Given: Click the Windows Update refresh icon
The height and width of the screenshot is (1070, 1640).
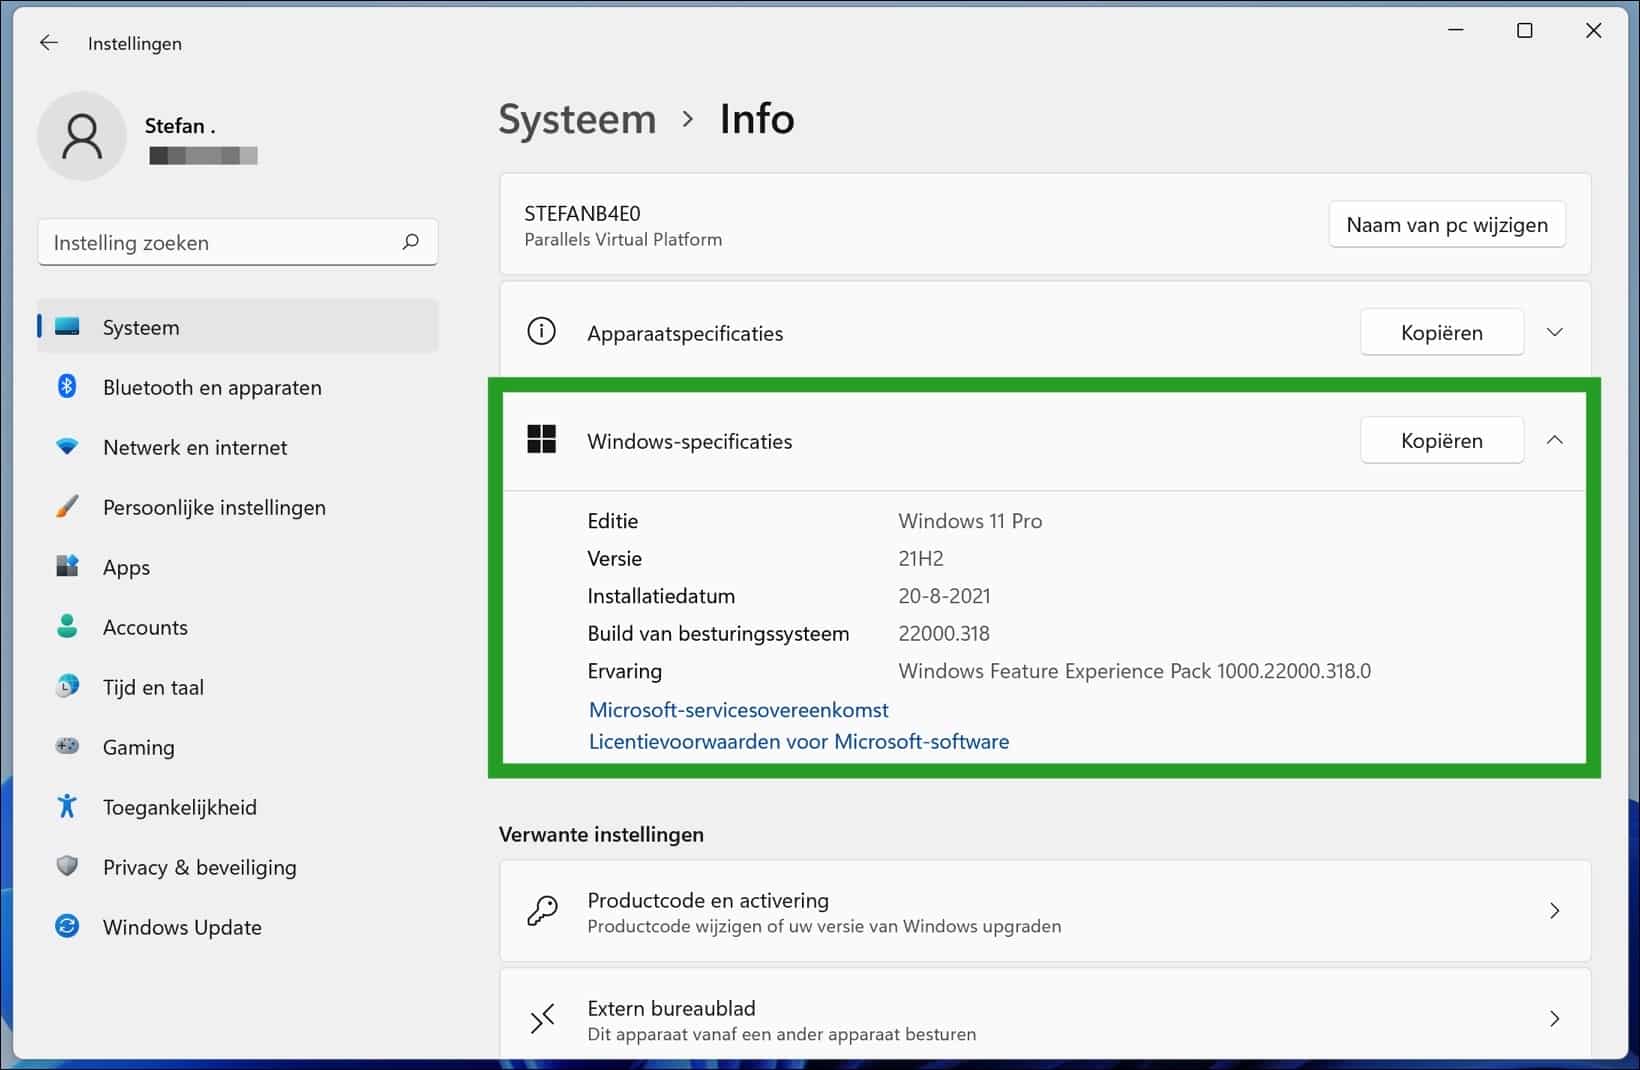Looking at the screenshot, I should (67, 926).
